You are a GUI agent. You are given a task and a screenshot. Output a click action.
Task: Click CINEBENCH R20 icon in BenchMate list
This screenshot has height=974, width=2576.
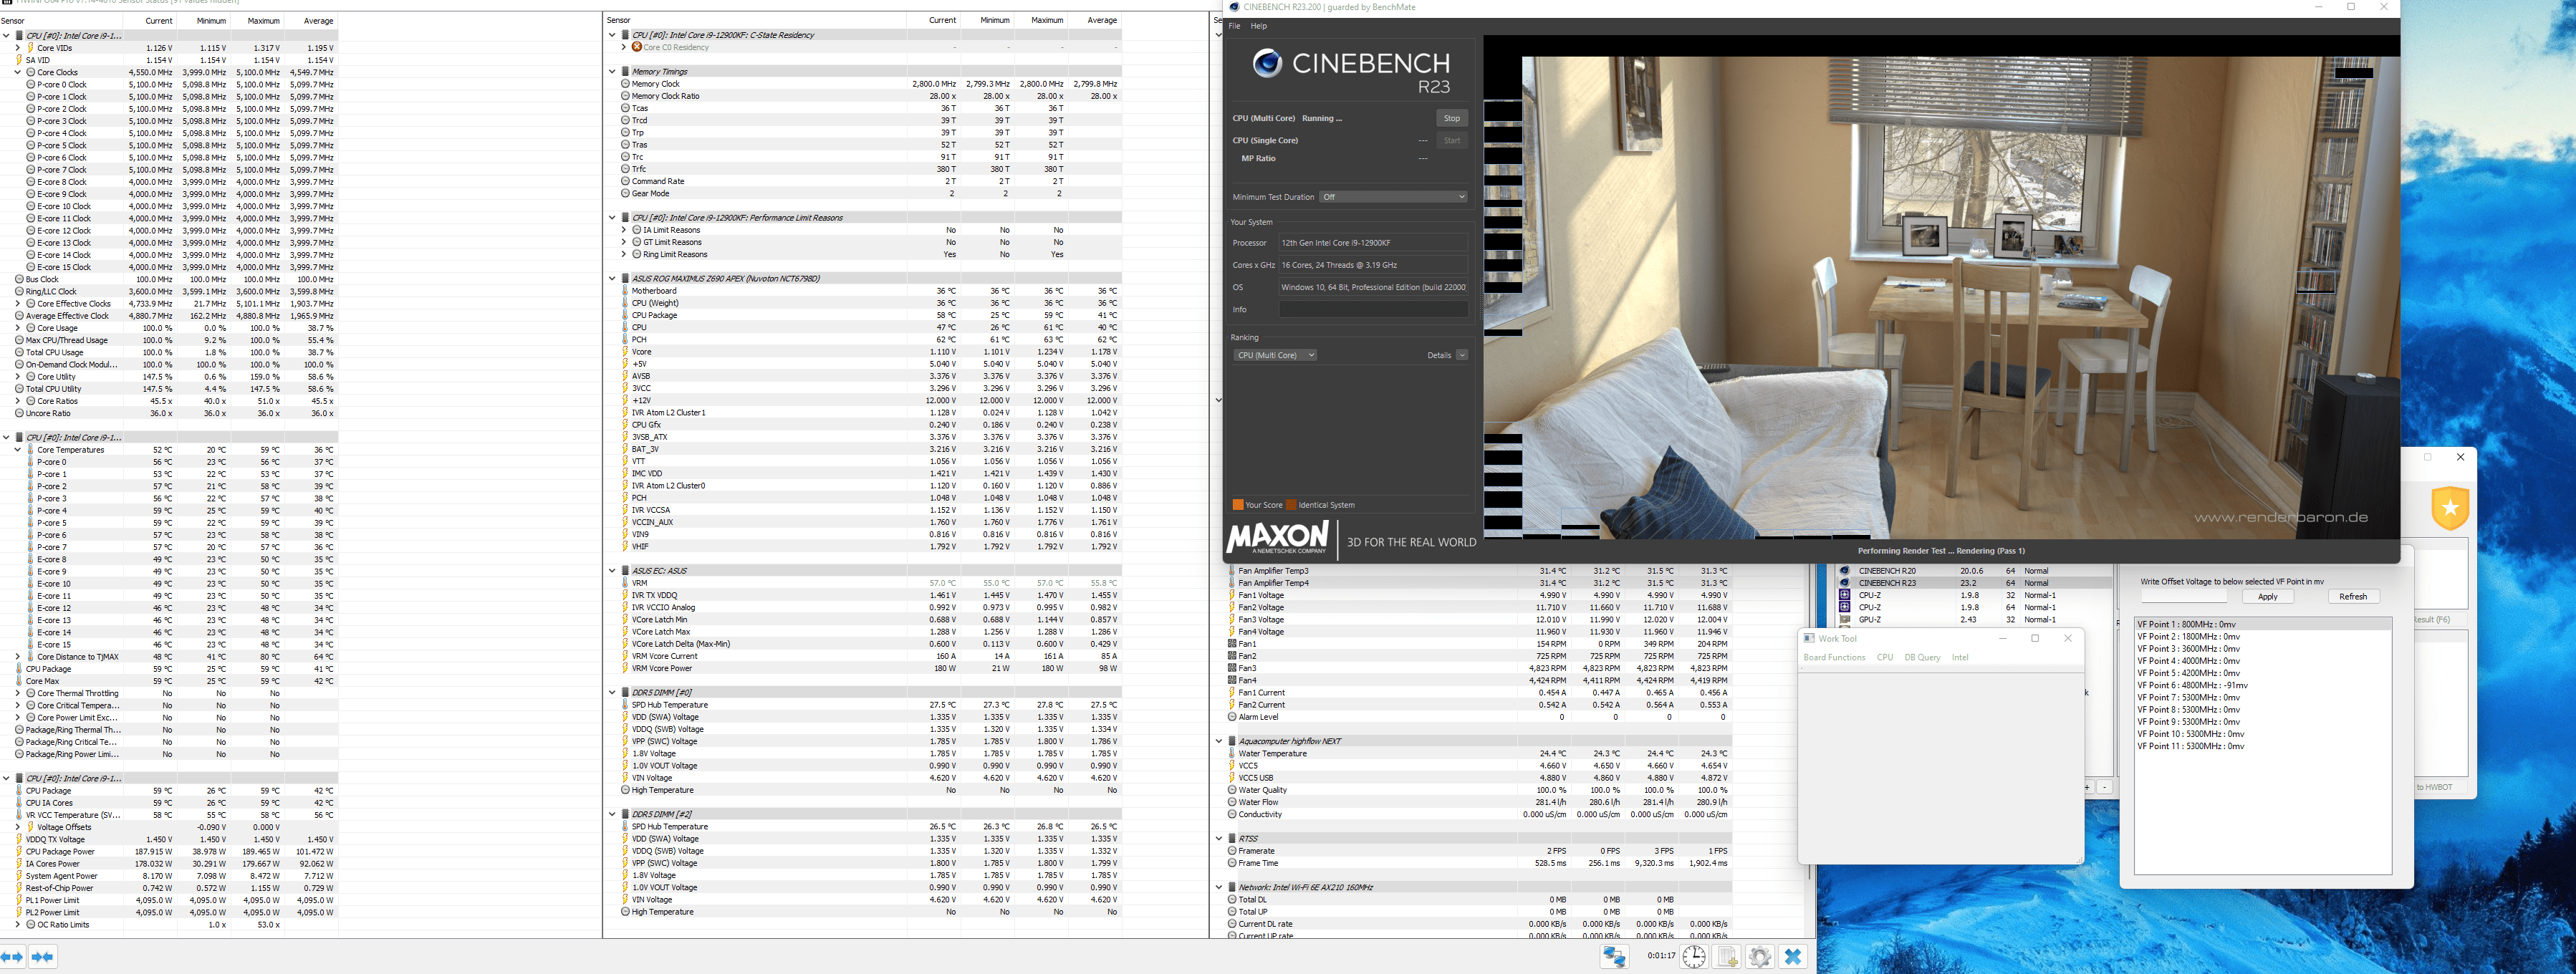click(1845, 571)
